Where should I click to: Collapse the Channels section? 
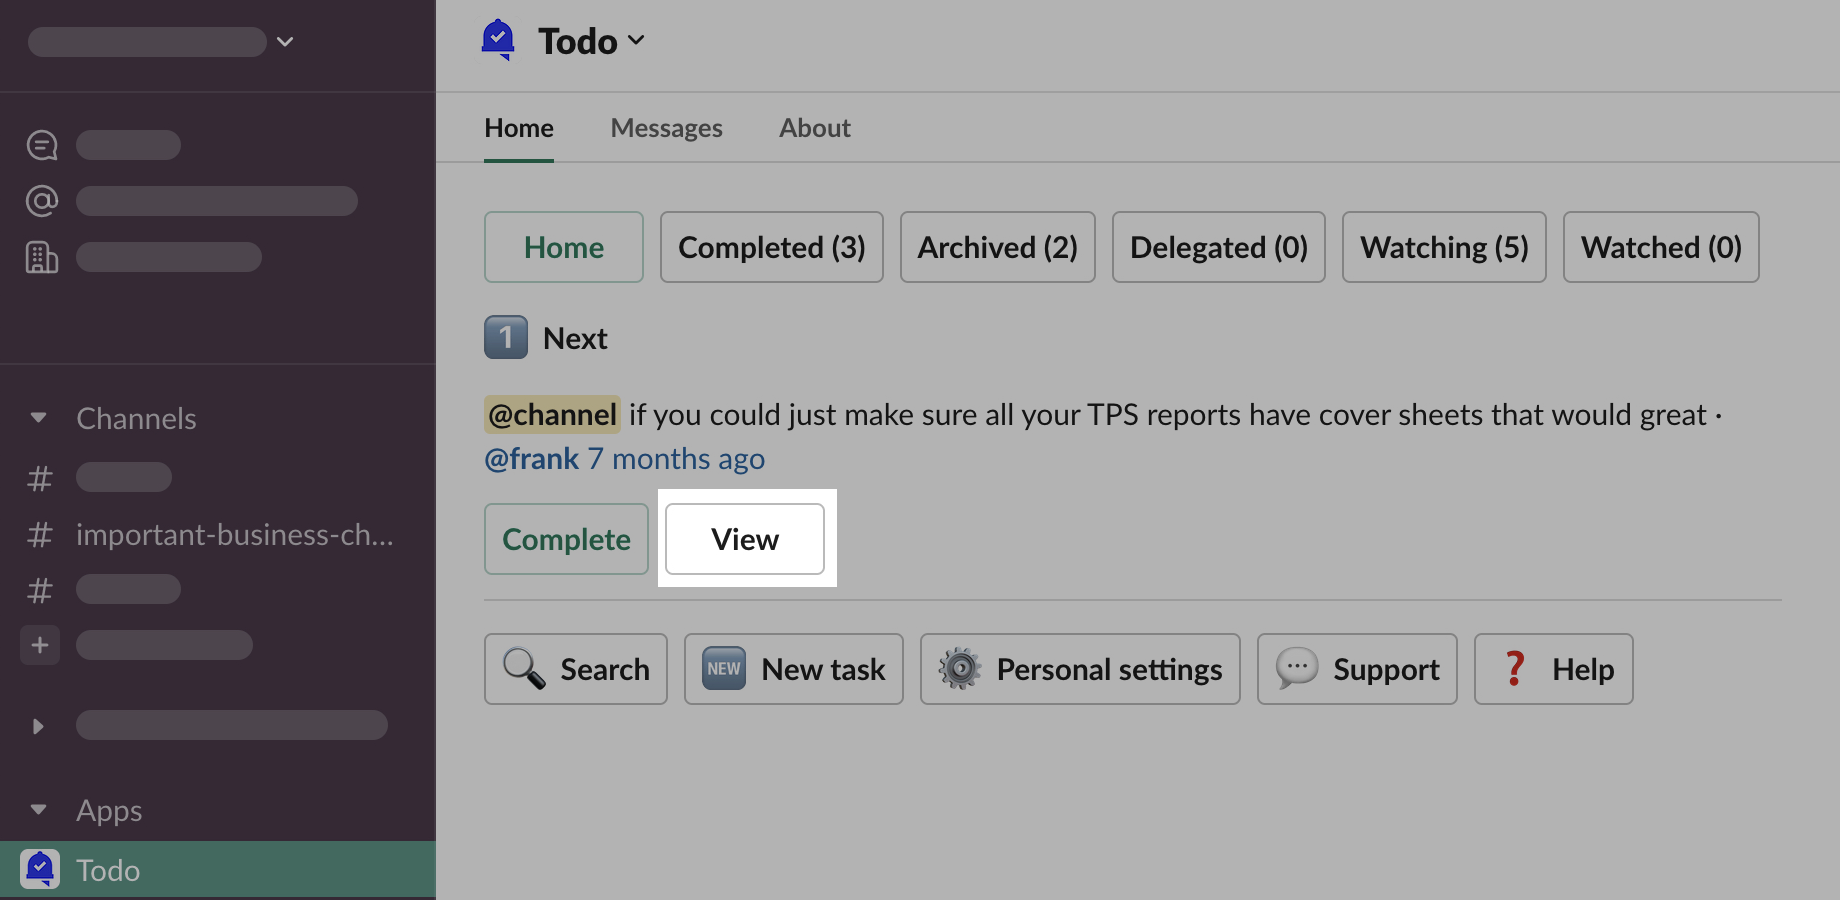coord(39,418)
